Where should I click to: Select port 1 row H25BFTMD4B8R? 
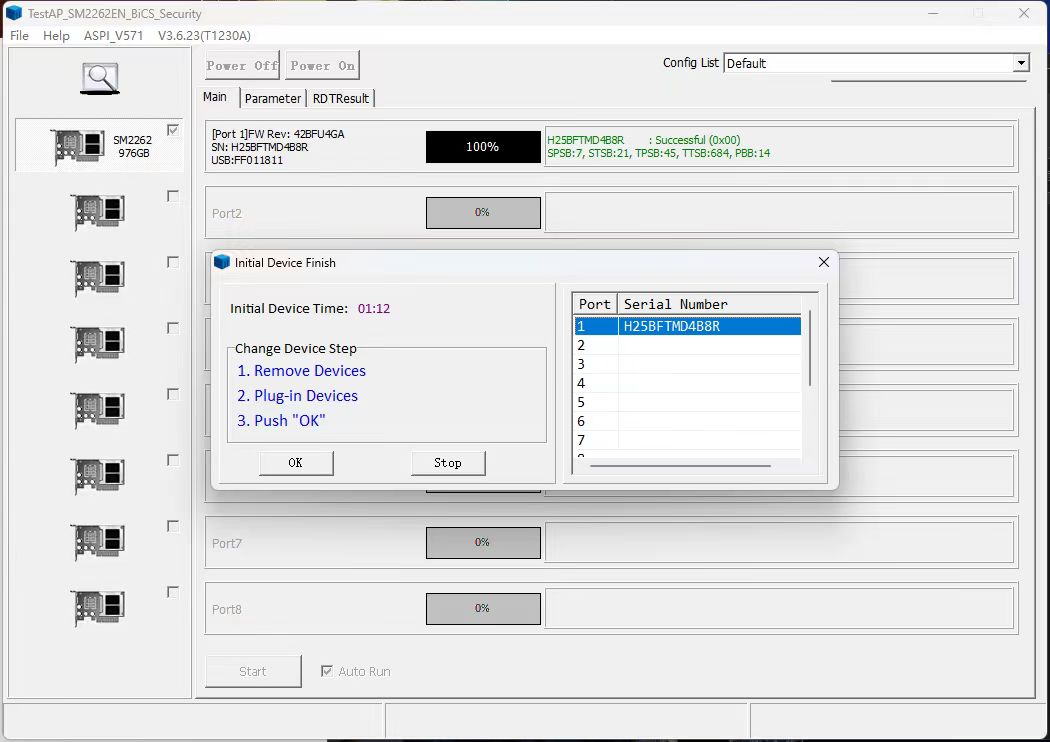pyautogui.click(x=687, y=326)
